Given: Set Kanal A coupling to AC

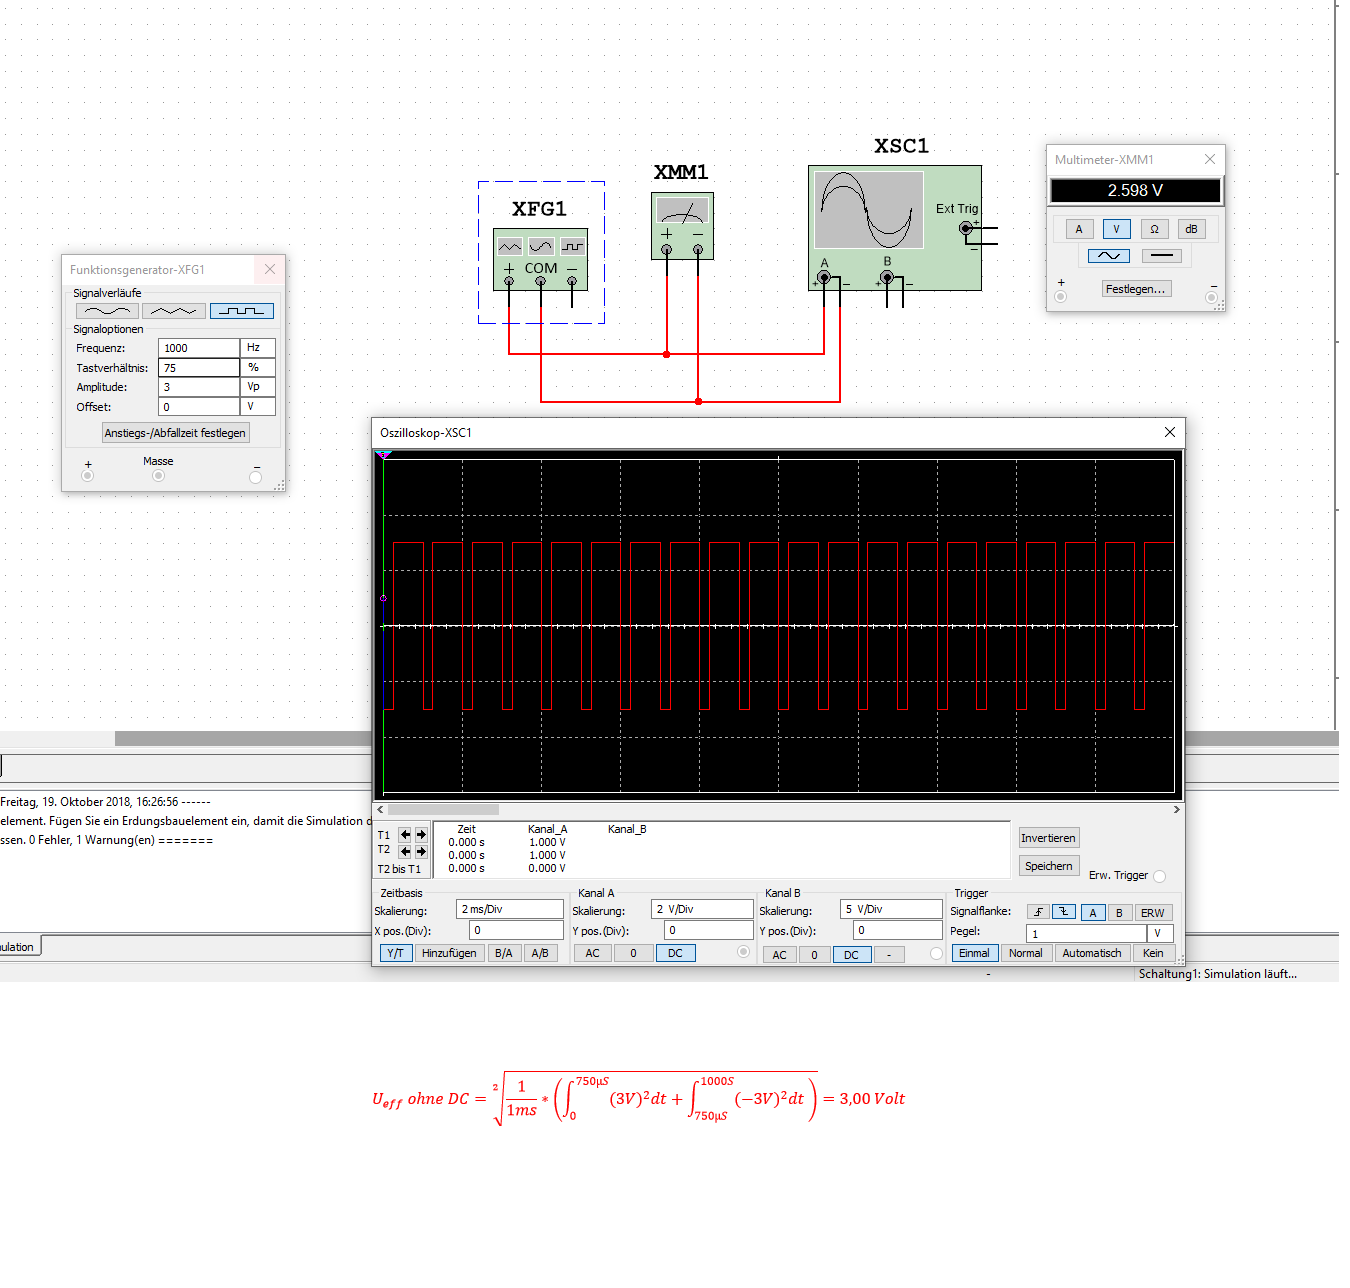Looking at the screenshot, I should click(593, 953).
